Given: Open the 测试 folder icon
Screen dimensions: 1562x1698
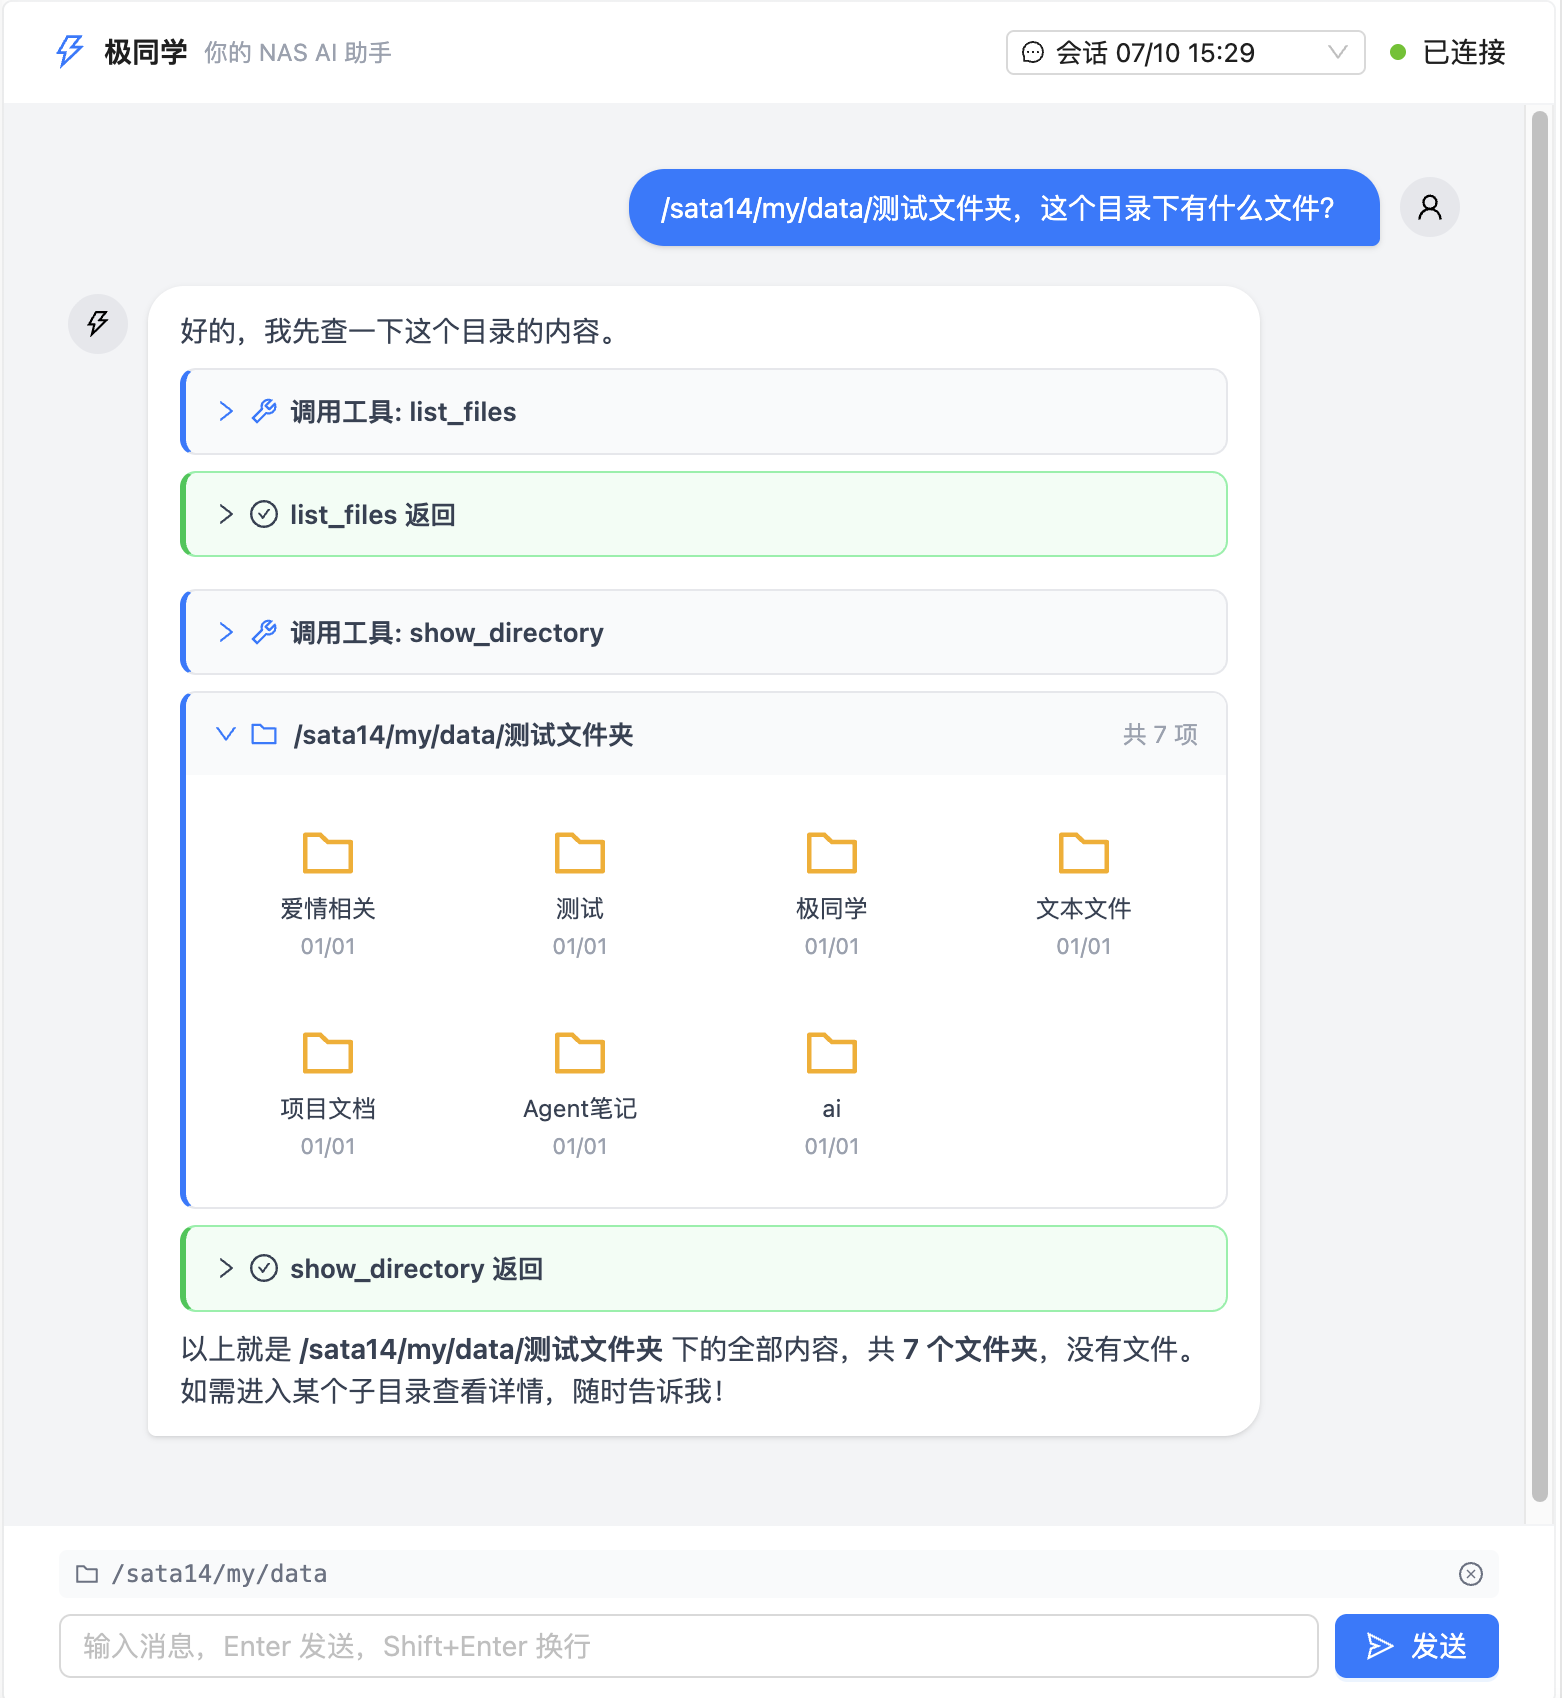Looking at the screenshot, I should point(580,853).
